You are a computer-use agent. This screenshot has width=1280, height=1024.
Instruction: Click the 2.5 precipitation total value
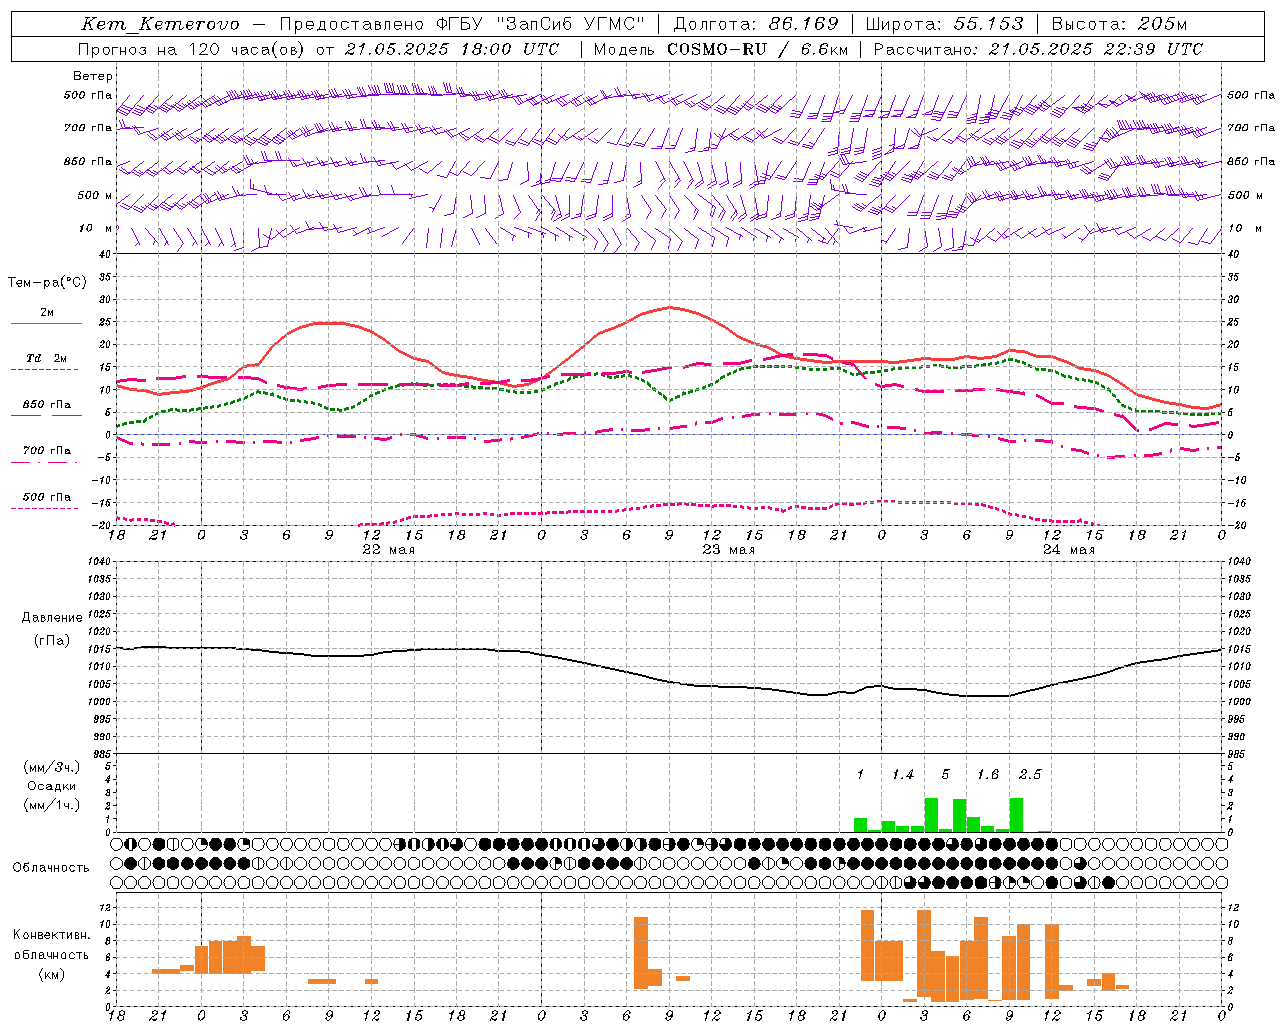pos(1030,775)
